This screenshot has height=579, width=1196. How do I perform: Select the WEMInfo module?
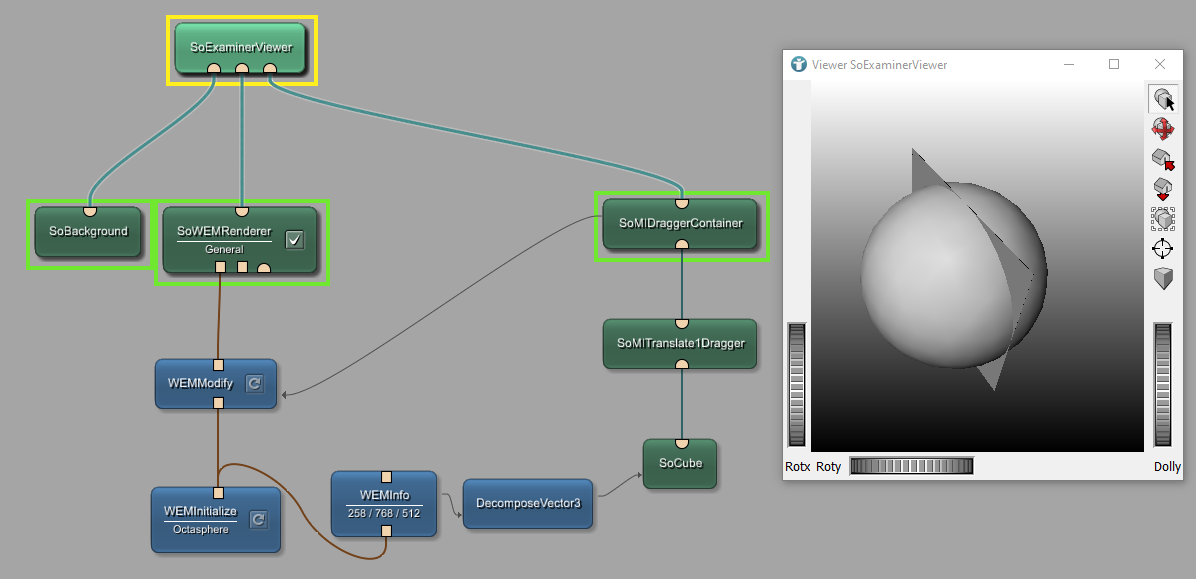384,500
